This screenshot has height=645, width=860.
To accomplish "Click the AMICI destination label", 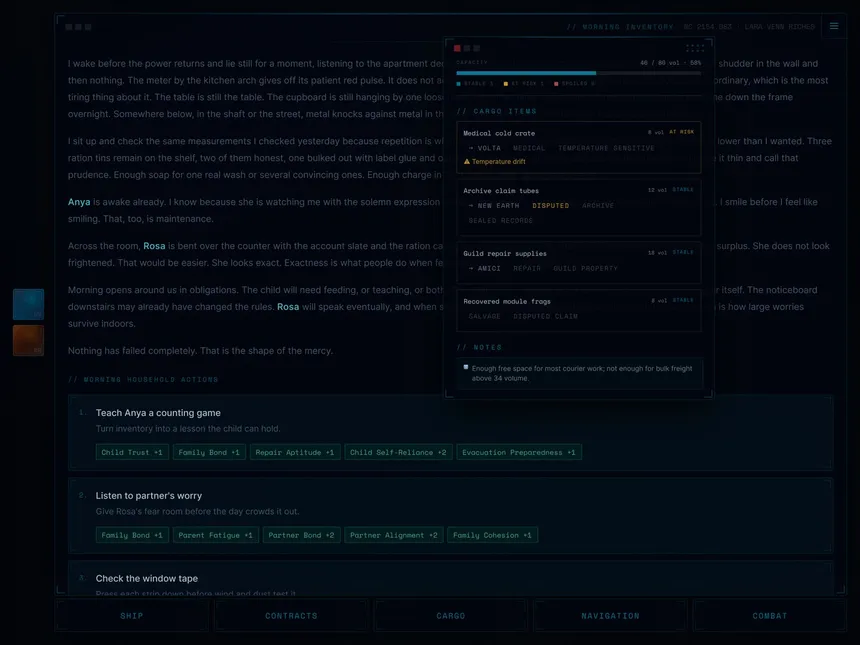I will [484, 268].
